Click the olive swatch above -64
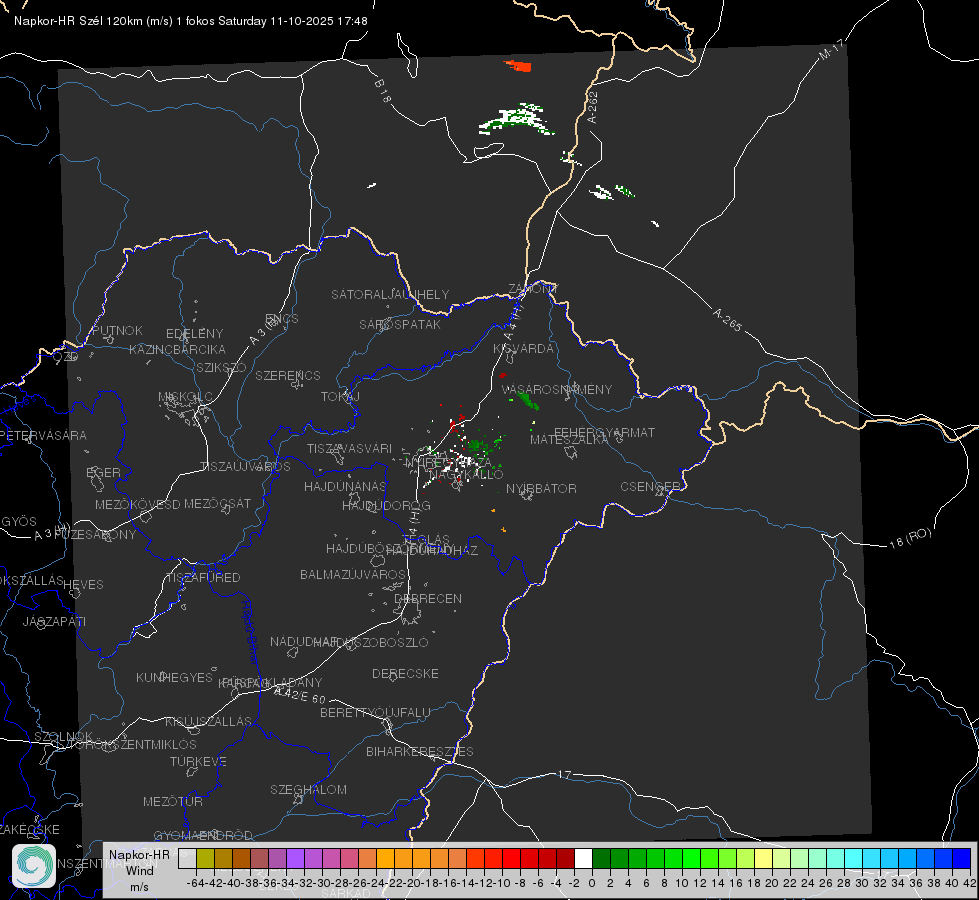This screenshot has width=979, height=900. click(205, 859)
